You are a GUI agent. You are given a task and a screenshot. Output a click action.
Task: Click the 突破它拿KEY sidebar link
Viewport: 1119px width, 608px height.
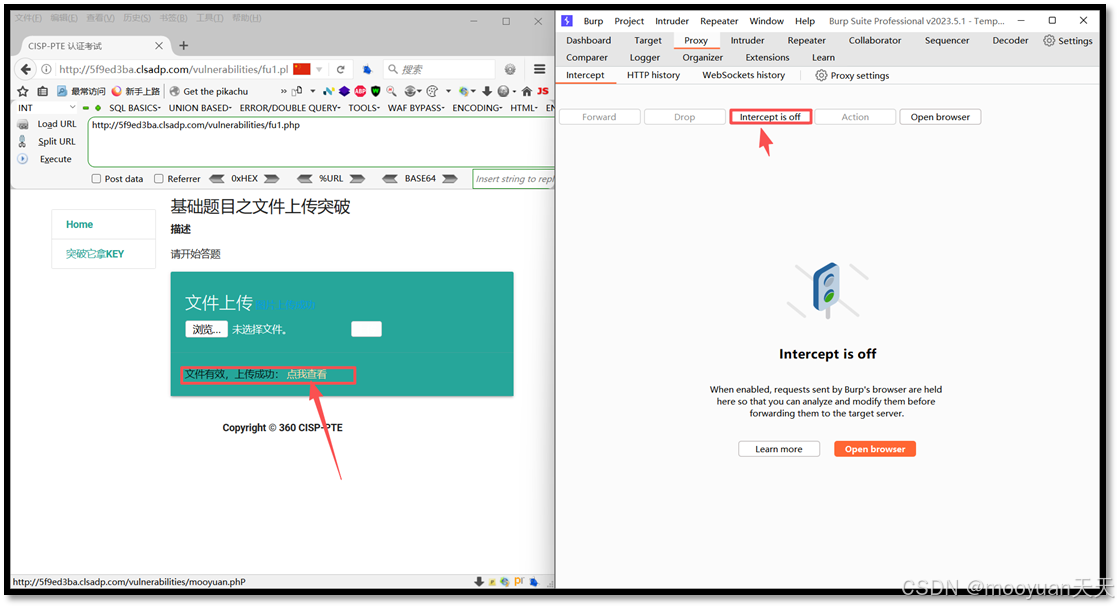[95, 253]
